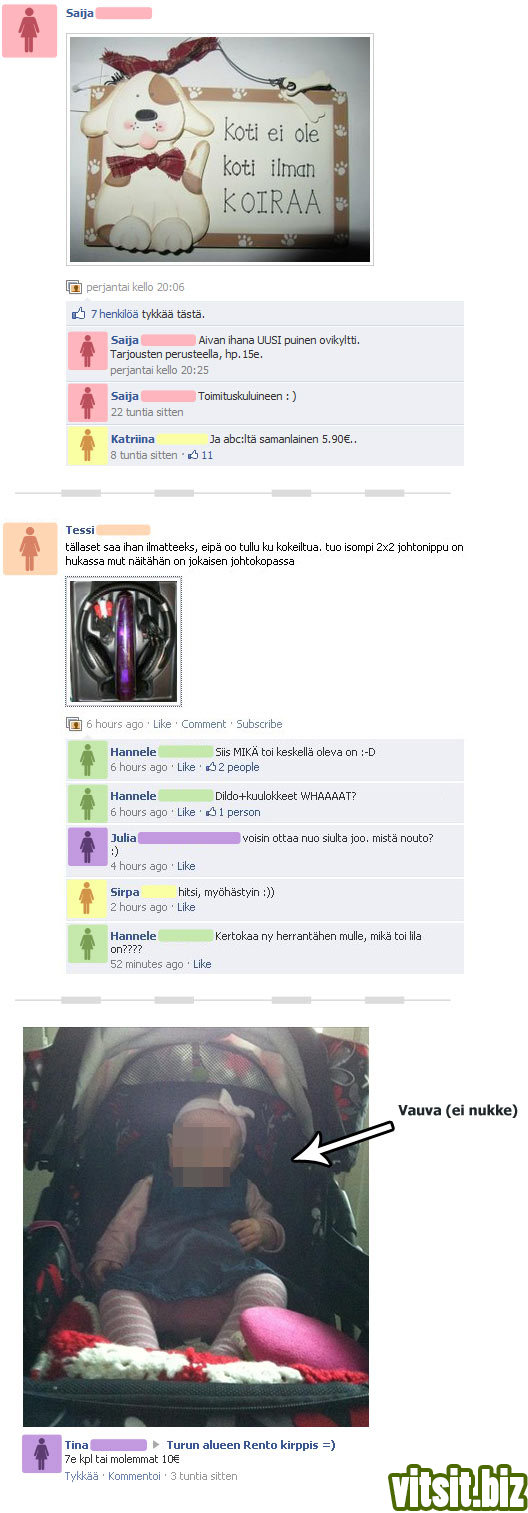Image resolution: width=528 pixels, height=1513 pixels.
Task: Click the thumbs-up count 11 on Katriina's comment
Action: click(200, 455)
